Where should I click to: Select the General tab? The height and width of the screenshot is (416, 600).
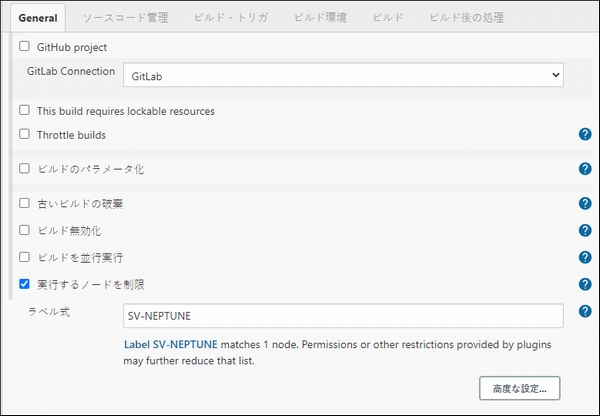38,18
